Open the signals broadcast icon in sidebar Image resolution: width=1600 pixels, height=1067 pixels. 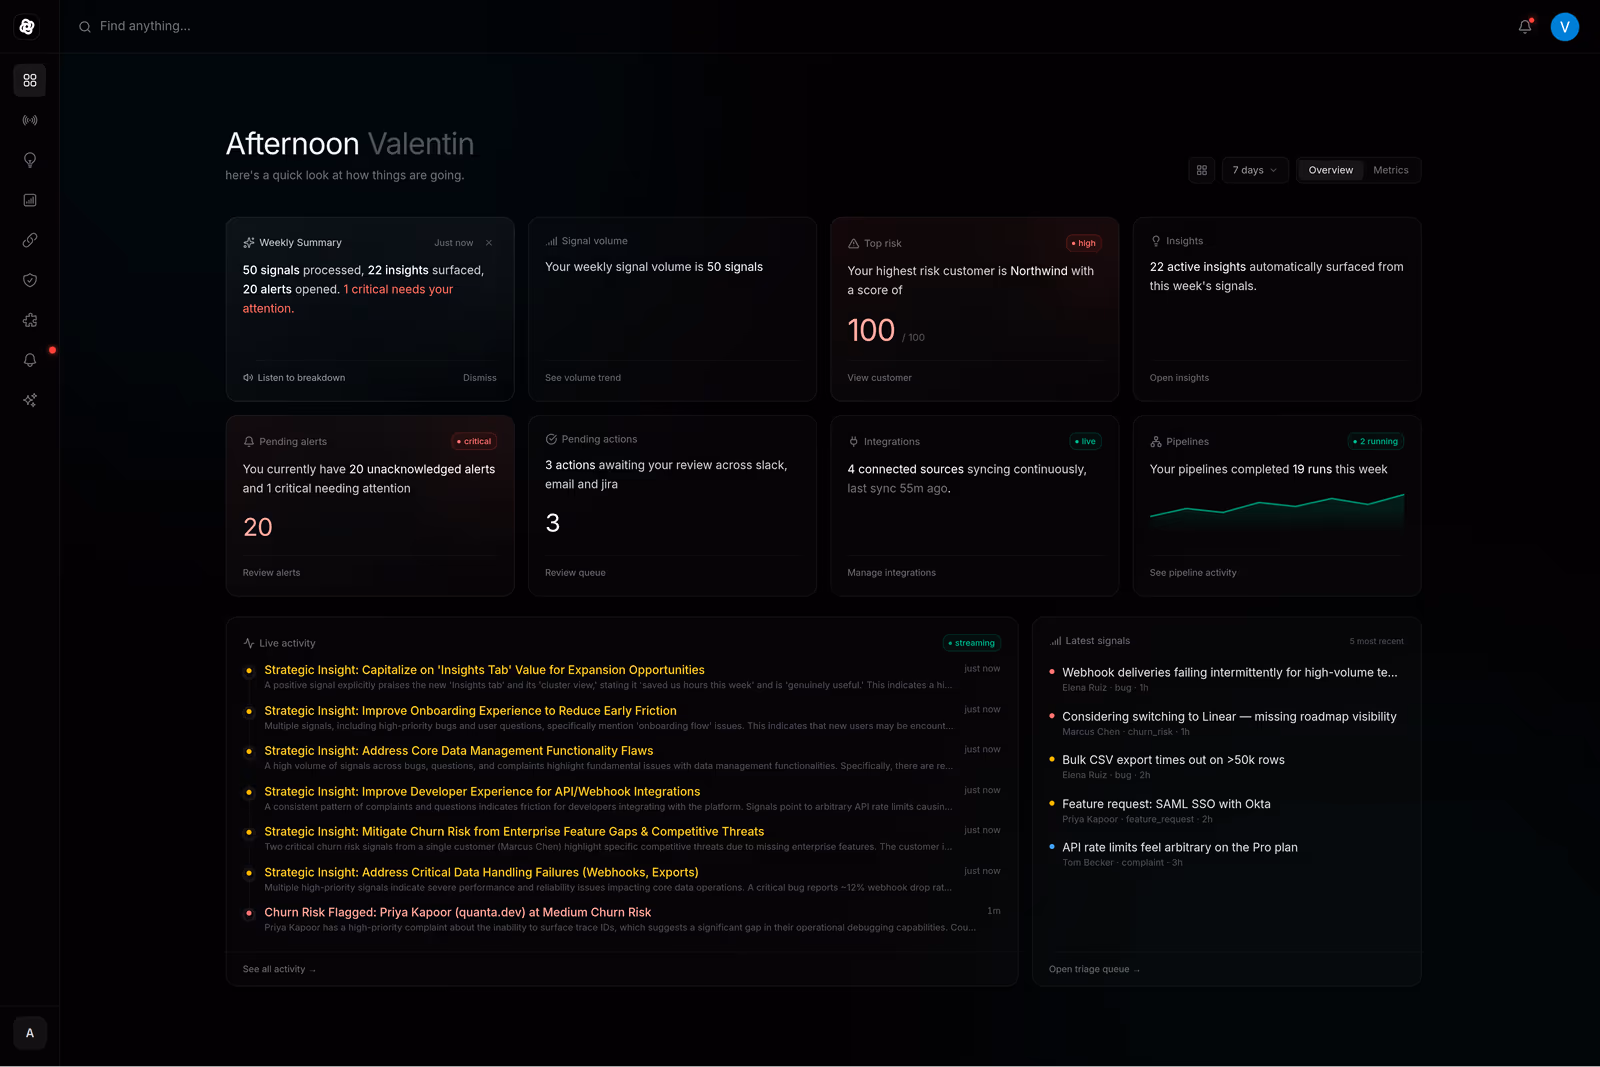coord(30,120)
